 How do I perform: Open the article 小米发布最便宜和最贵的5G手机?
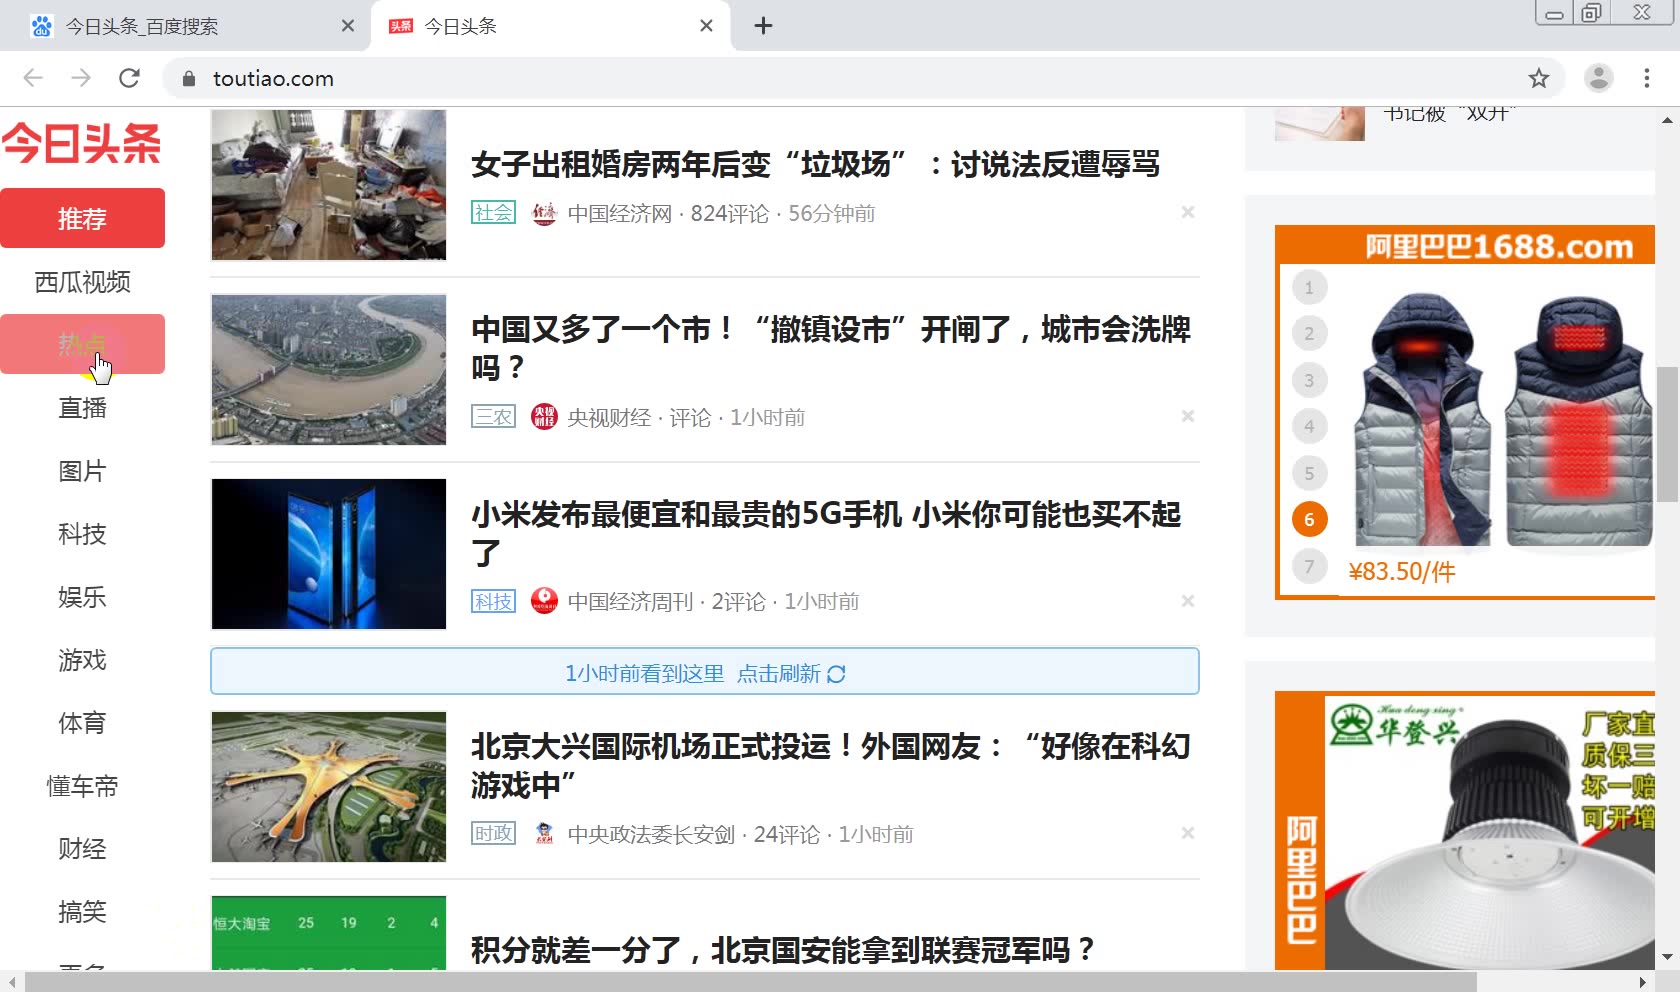827,533
